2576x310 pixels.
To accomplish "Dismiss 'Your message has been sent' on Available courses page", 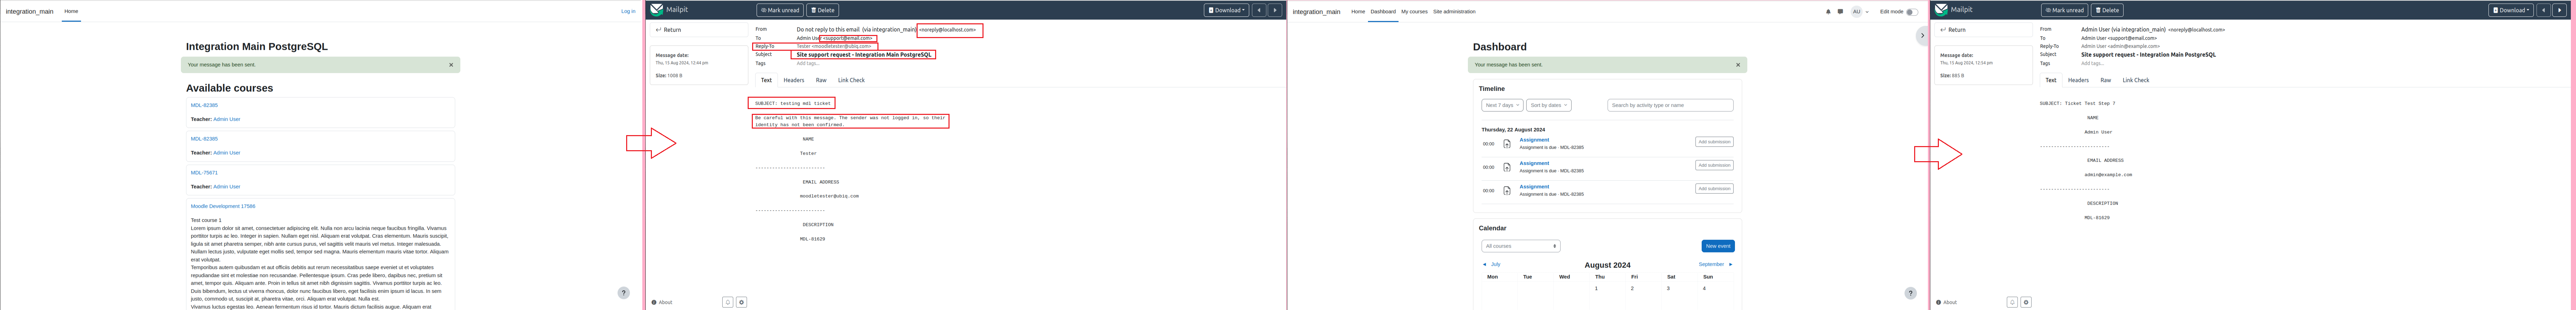I will pyautogui.click(x=451, y=65).
